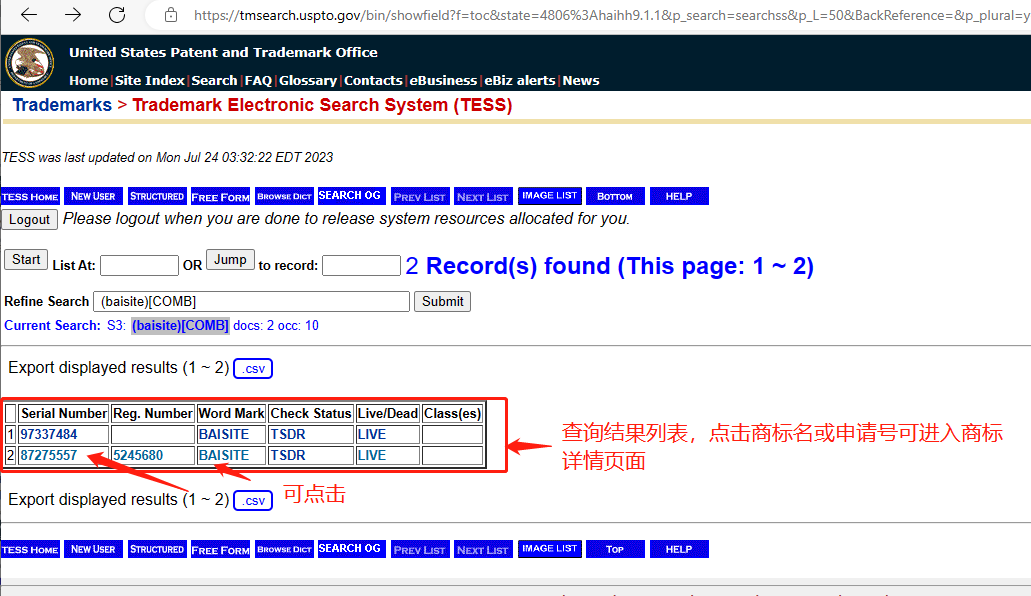
Task: Jump to page Bottom button
Action: point(614,197)
